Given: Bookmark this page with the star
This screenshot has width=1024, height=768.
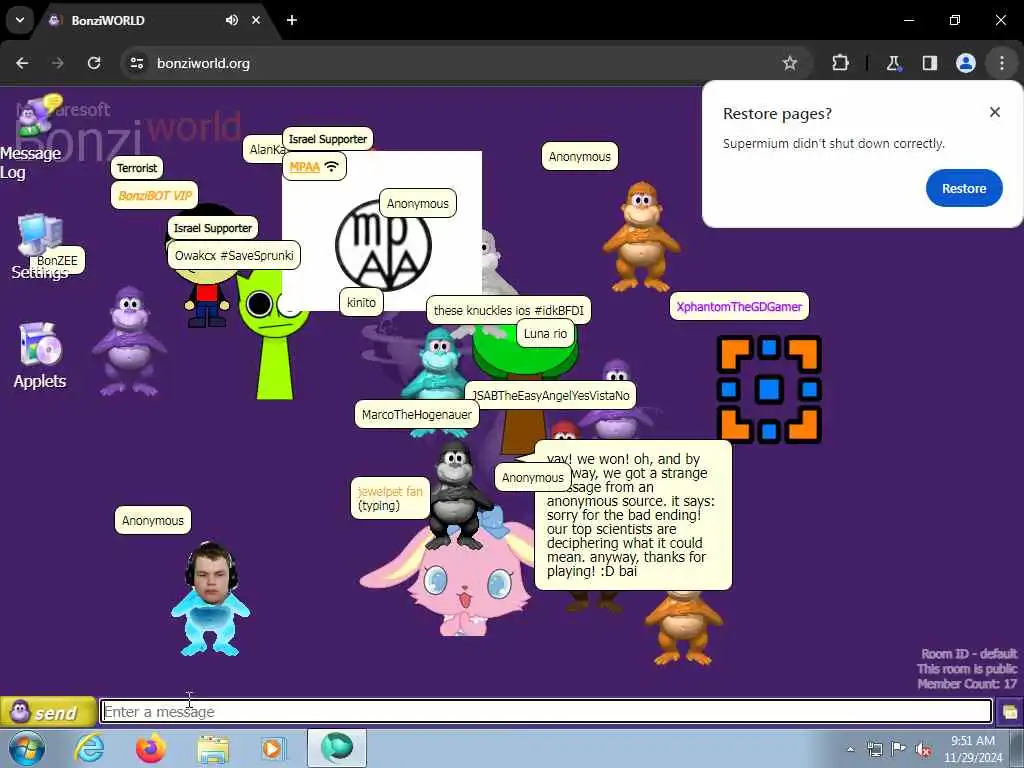Looking at the screenshot, I should click(x=790, y=63).
